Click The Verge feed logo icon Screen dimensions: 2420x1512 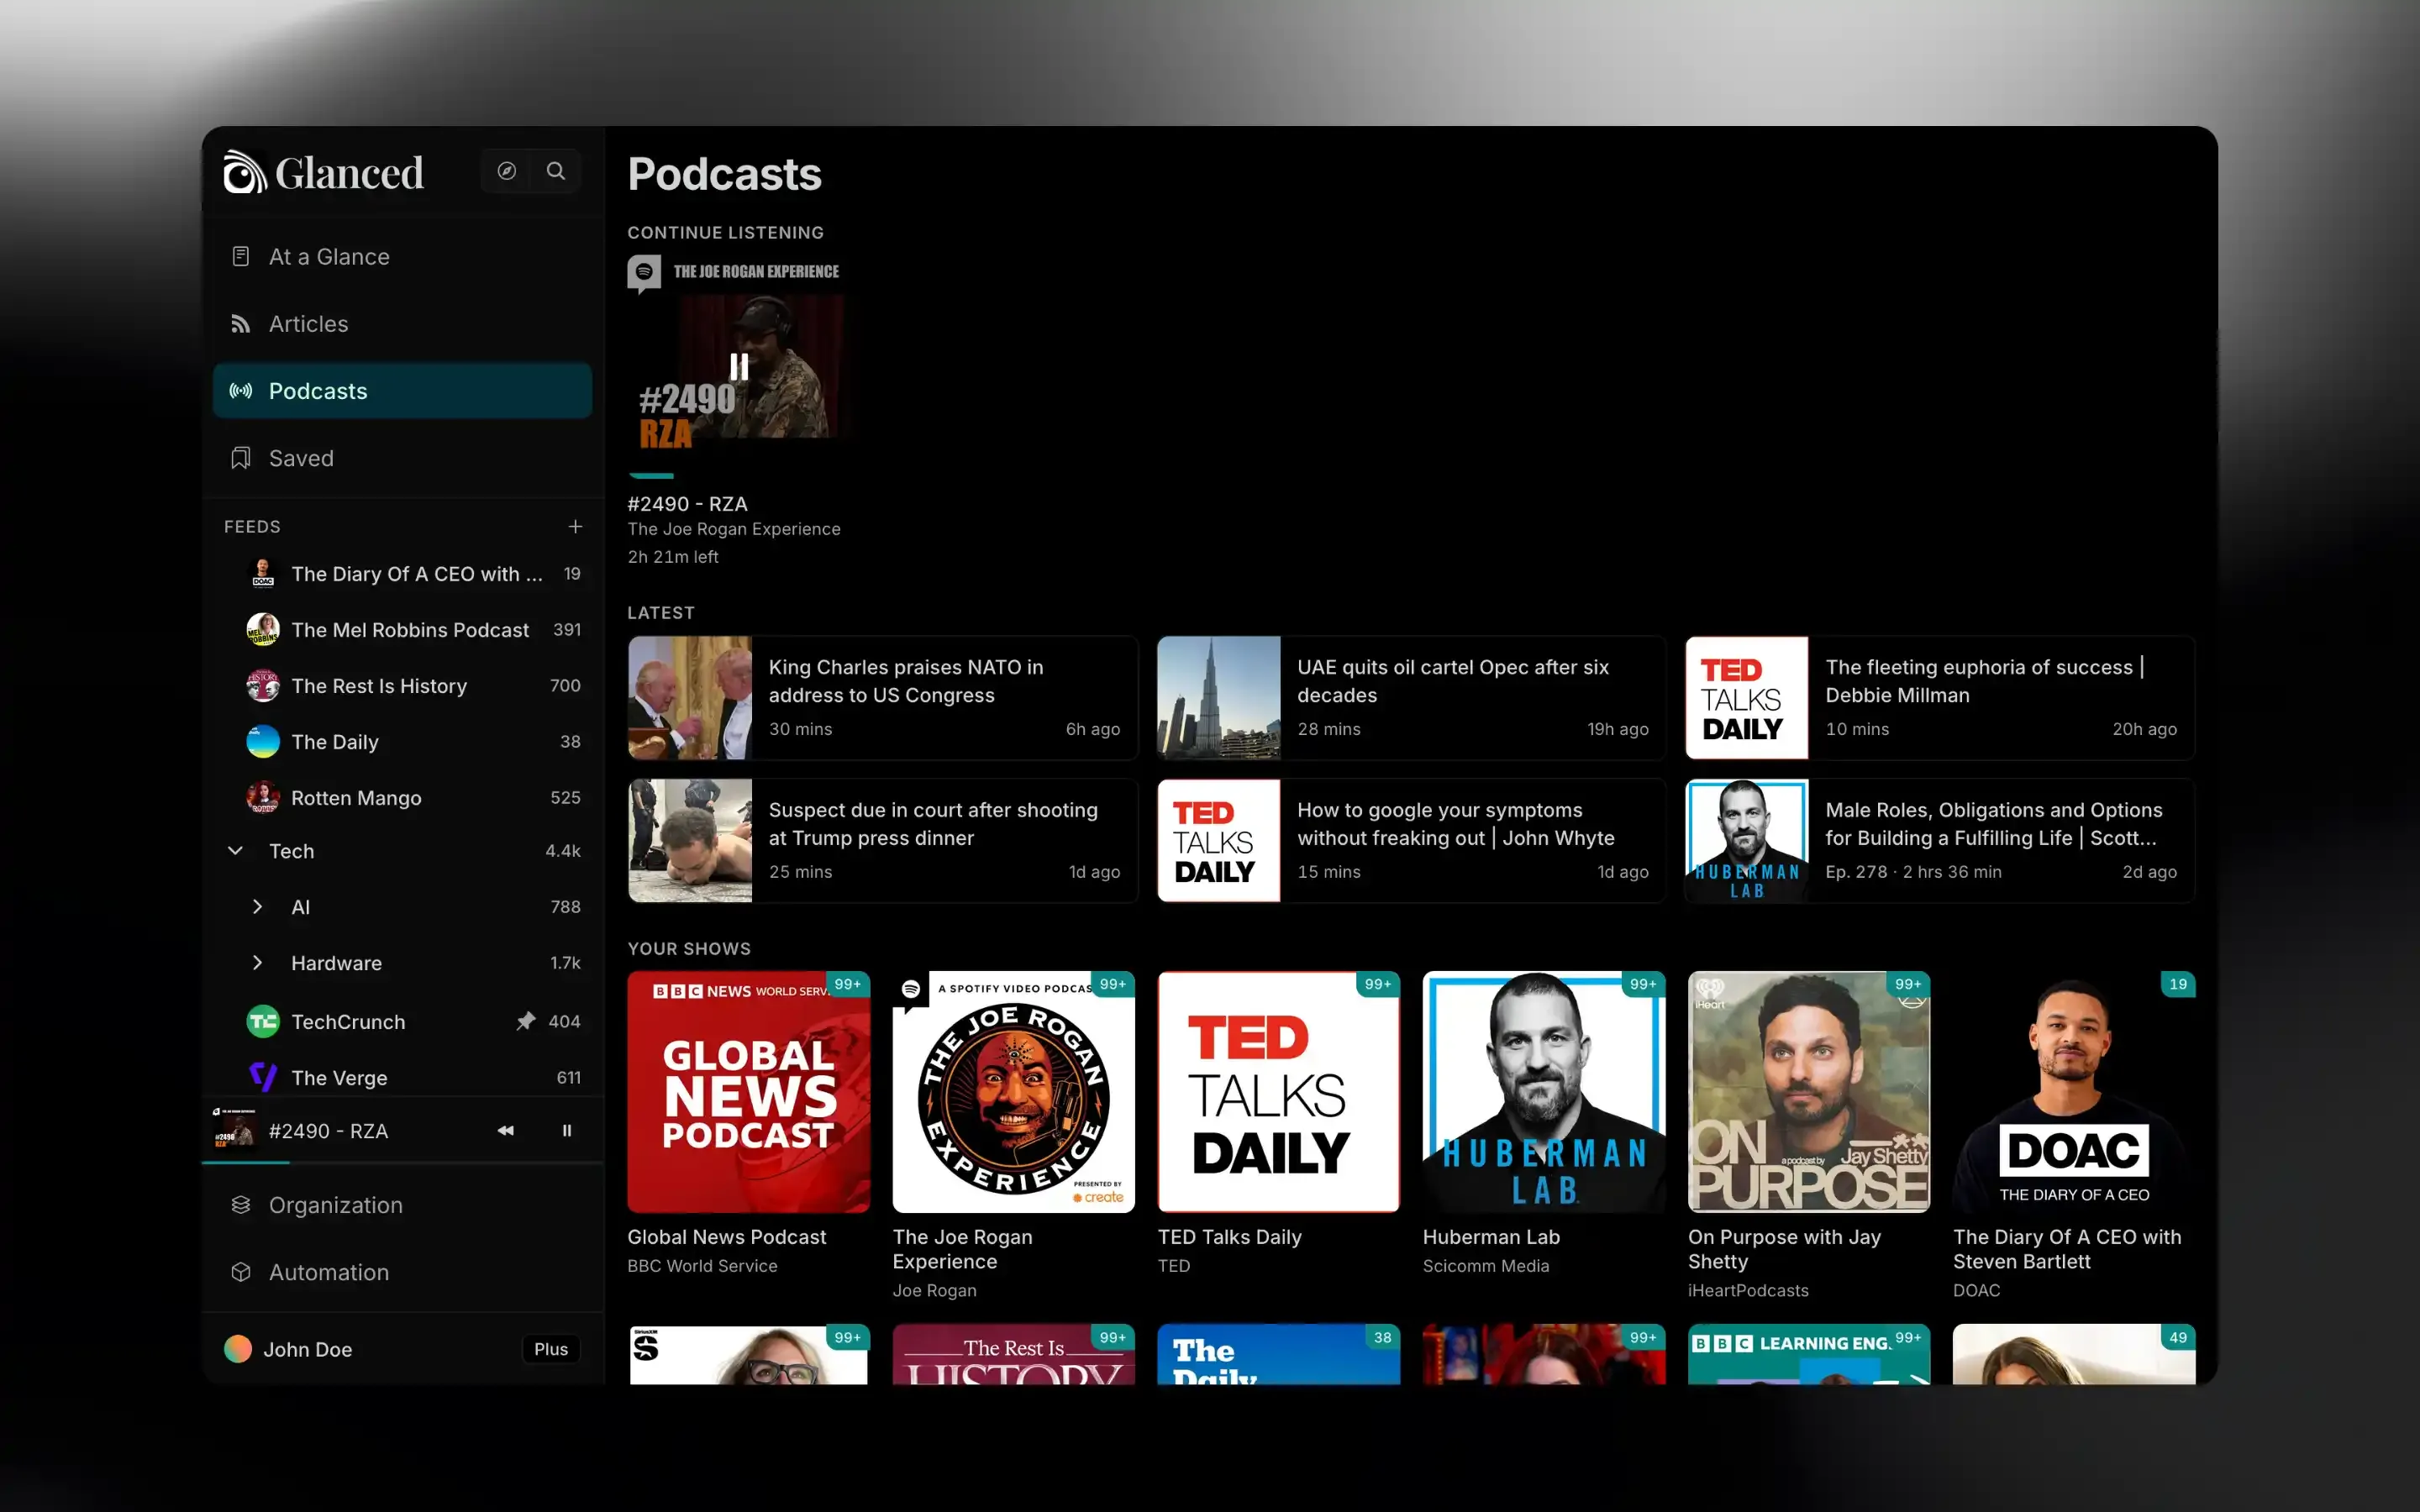pyautogui.click(x=263, y=1077)
